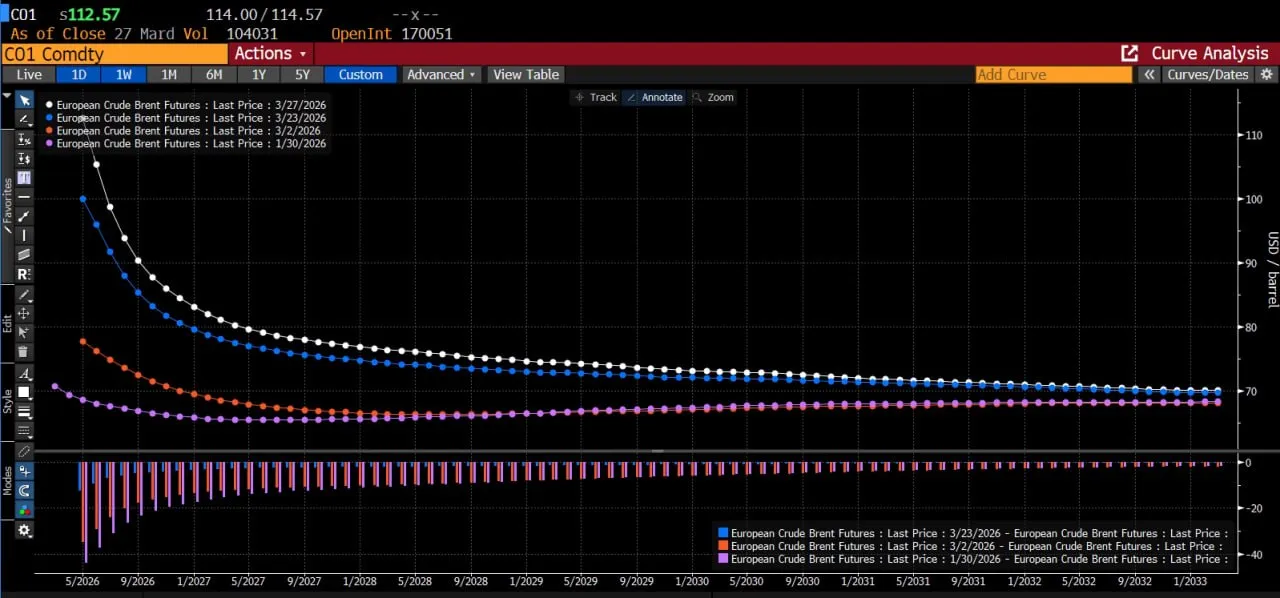
Task: Select the move crosshair tool in Edit section
Action: [24, 314]
